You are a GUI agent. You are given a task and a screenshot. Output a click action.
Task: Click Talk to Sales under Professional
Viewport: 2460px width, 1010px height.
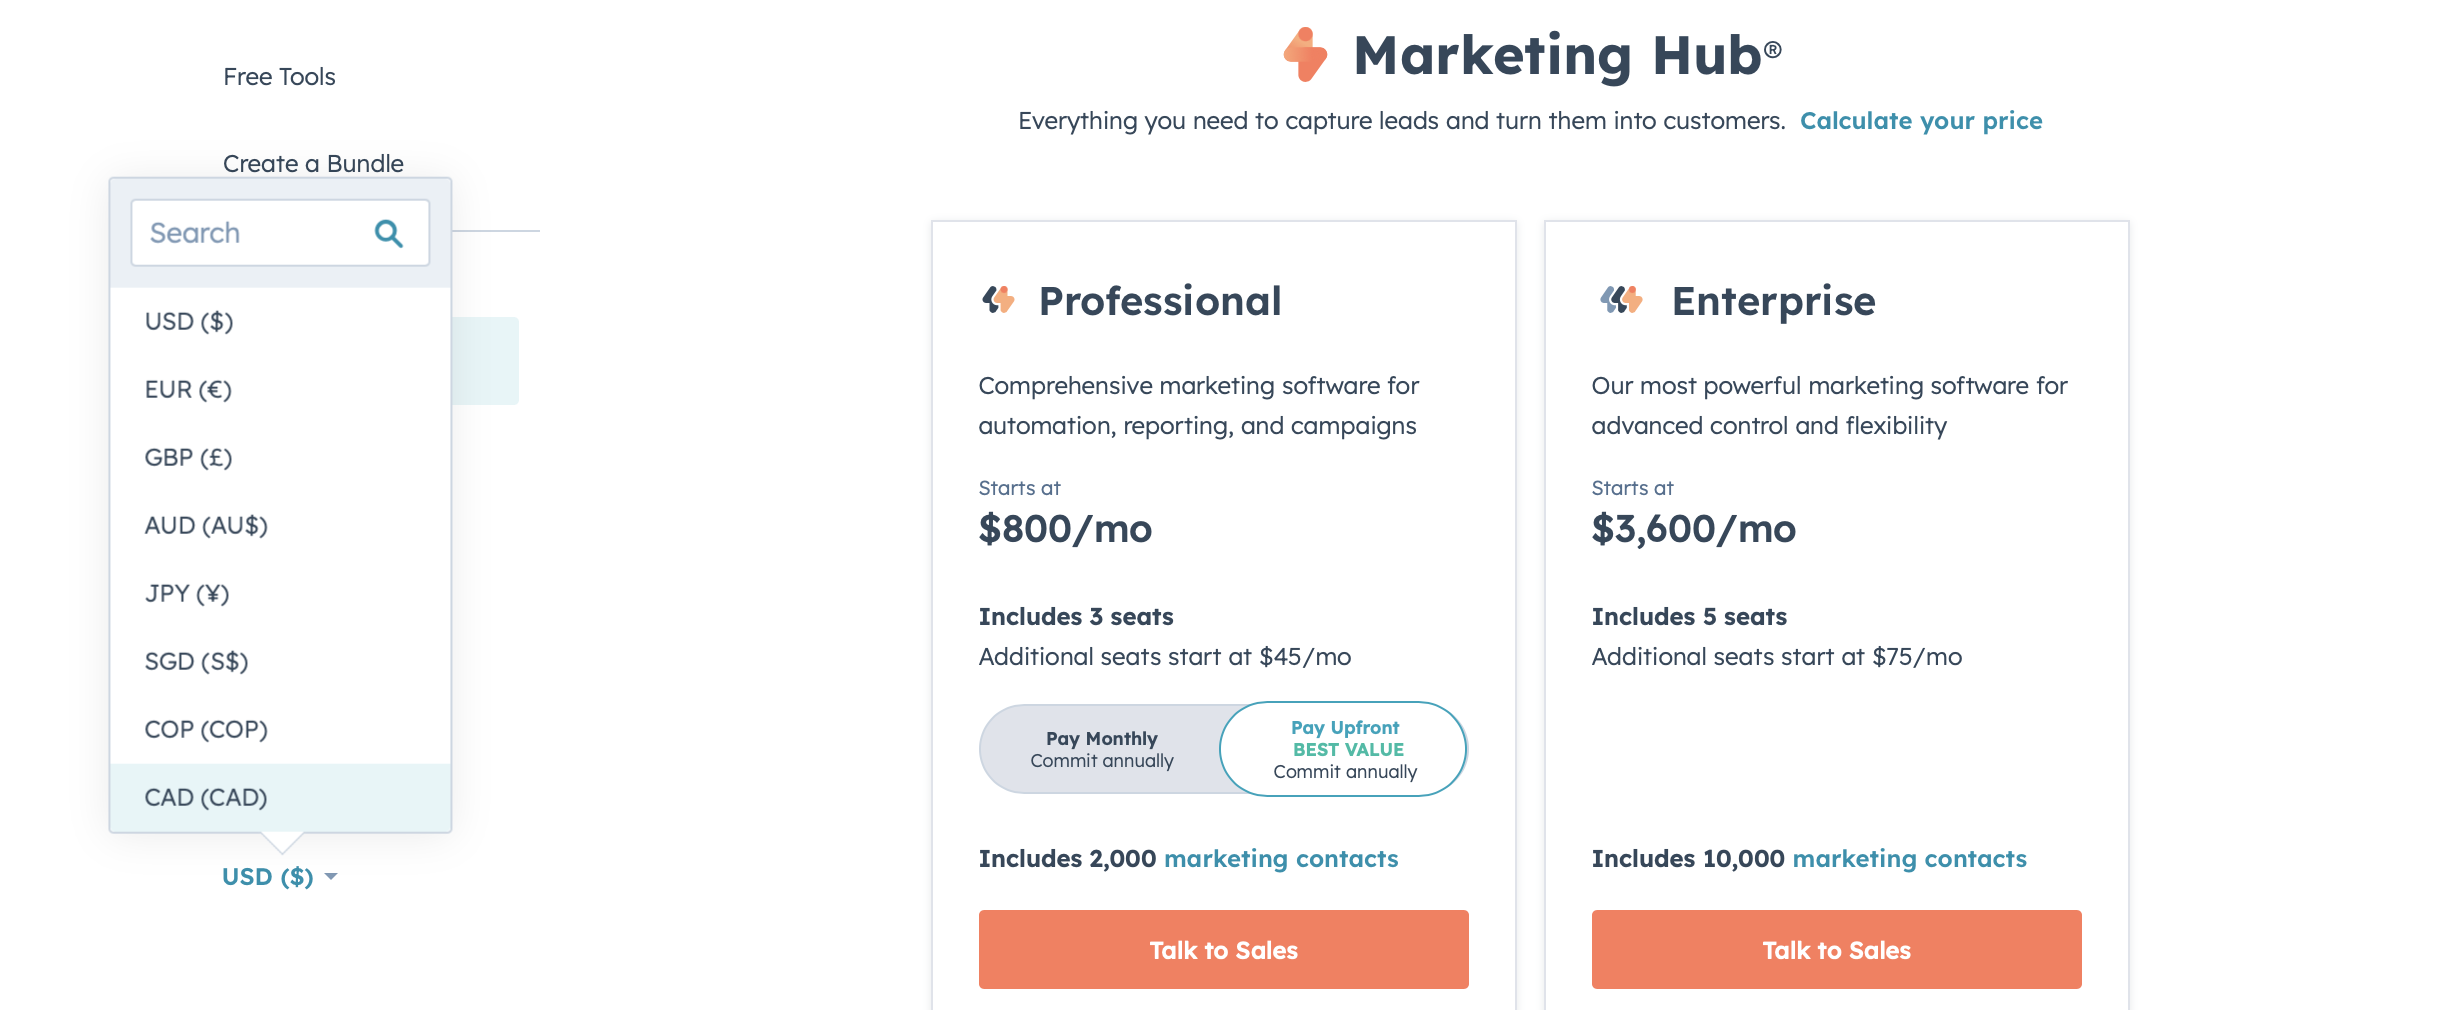1223,950
